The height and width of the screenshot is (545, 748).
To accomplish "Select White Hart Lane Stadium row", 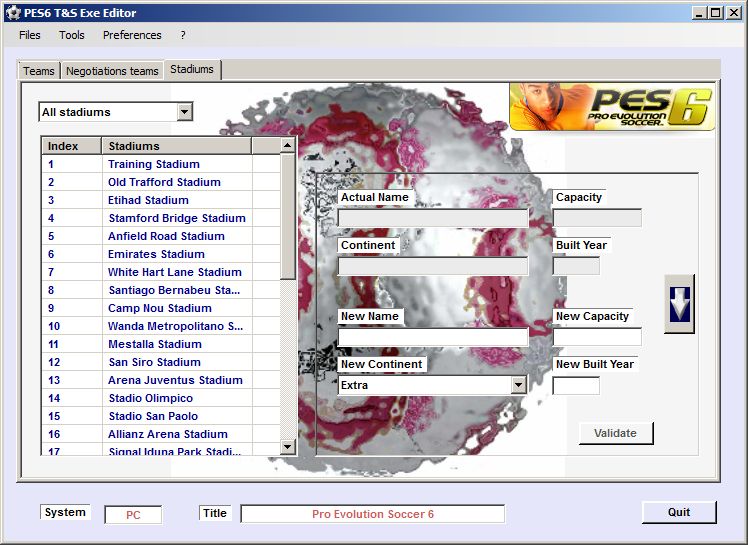I will click(161, 272).
